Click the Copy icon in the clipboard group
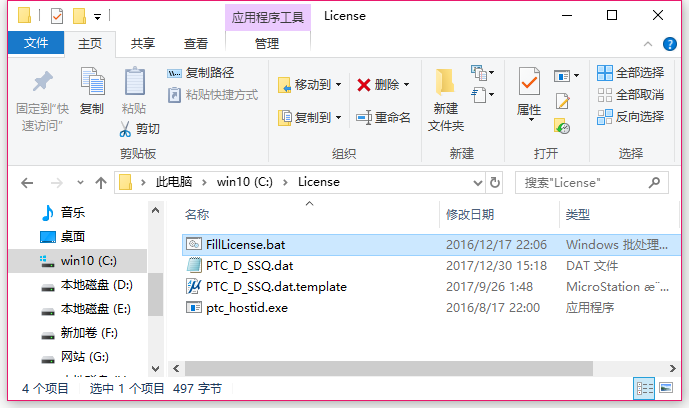This screenshot has height=408, width=689. coord(93,81)
